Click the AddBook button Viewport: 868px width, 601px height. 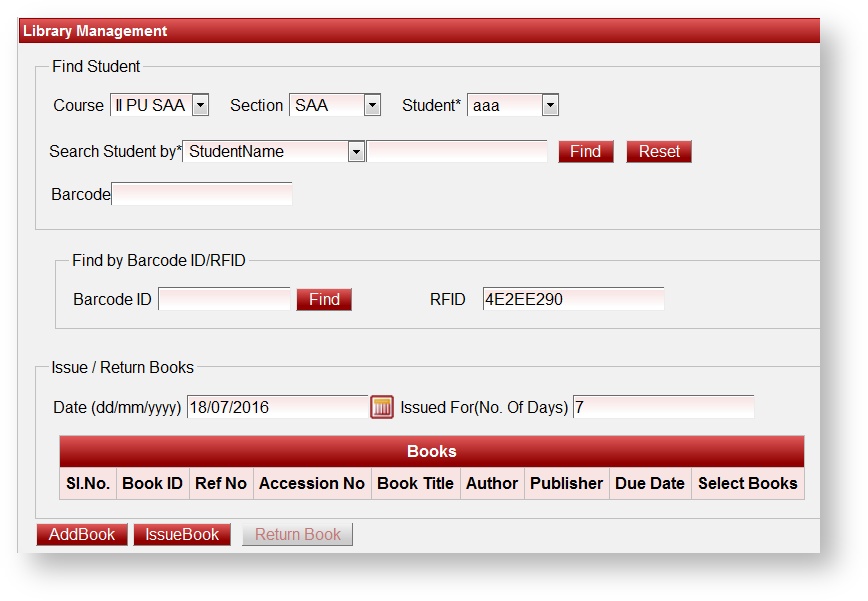tap(82, 535)
